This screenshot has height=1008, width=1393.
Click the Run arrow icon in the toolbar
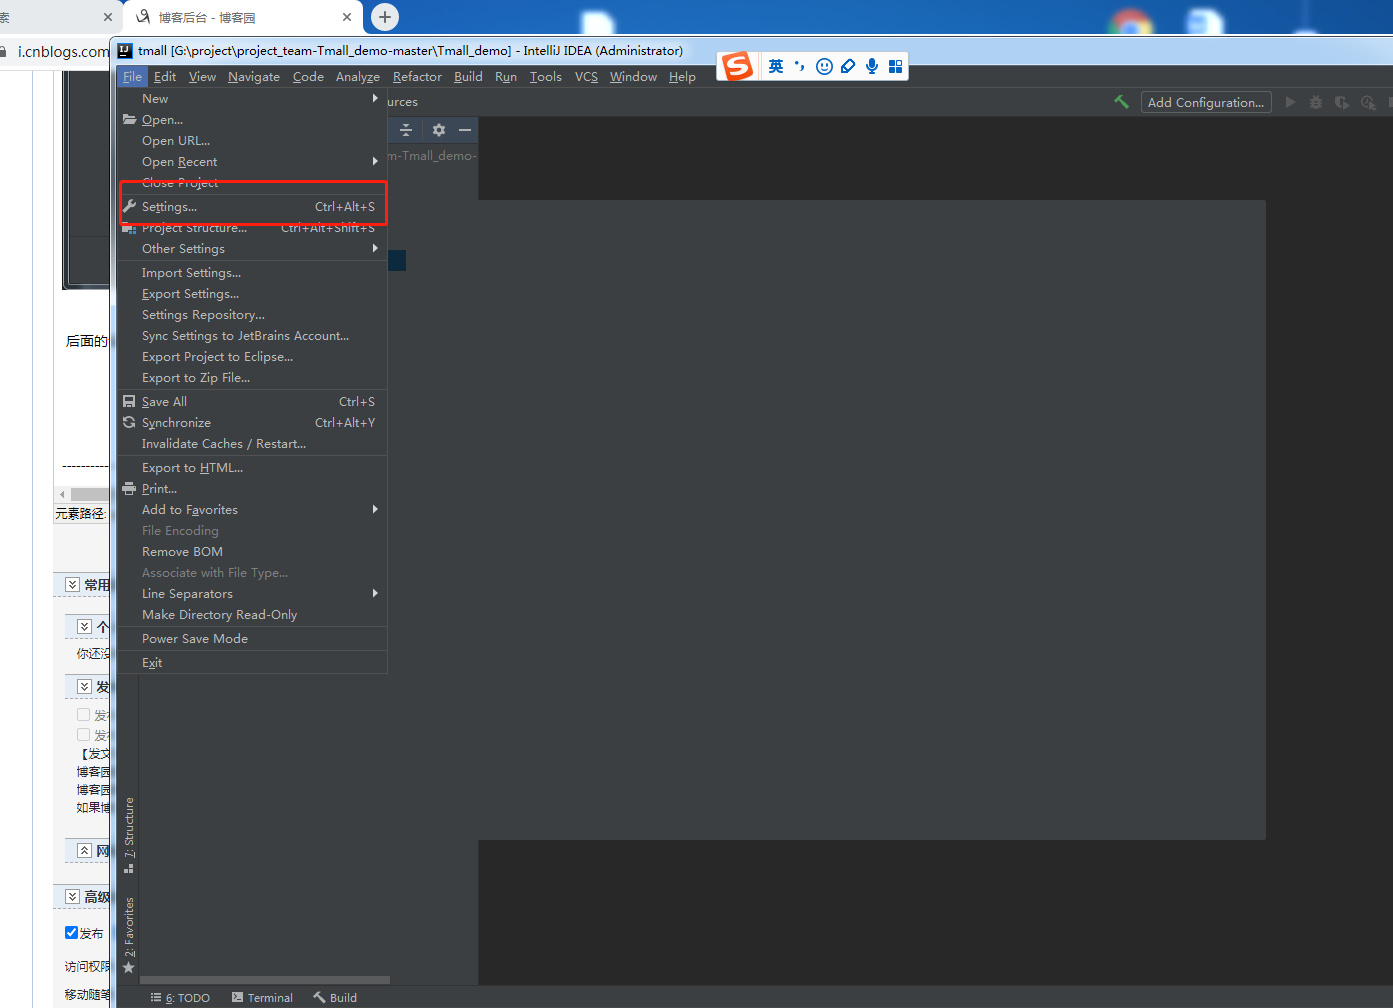pyautogui.click(x=1290, y=102)
